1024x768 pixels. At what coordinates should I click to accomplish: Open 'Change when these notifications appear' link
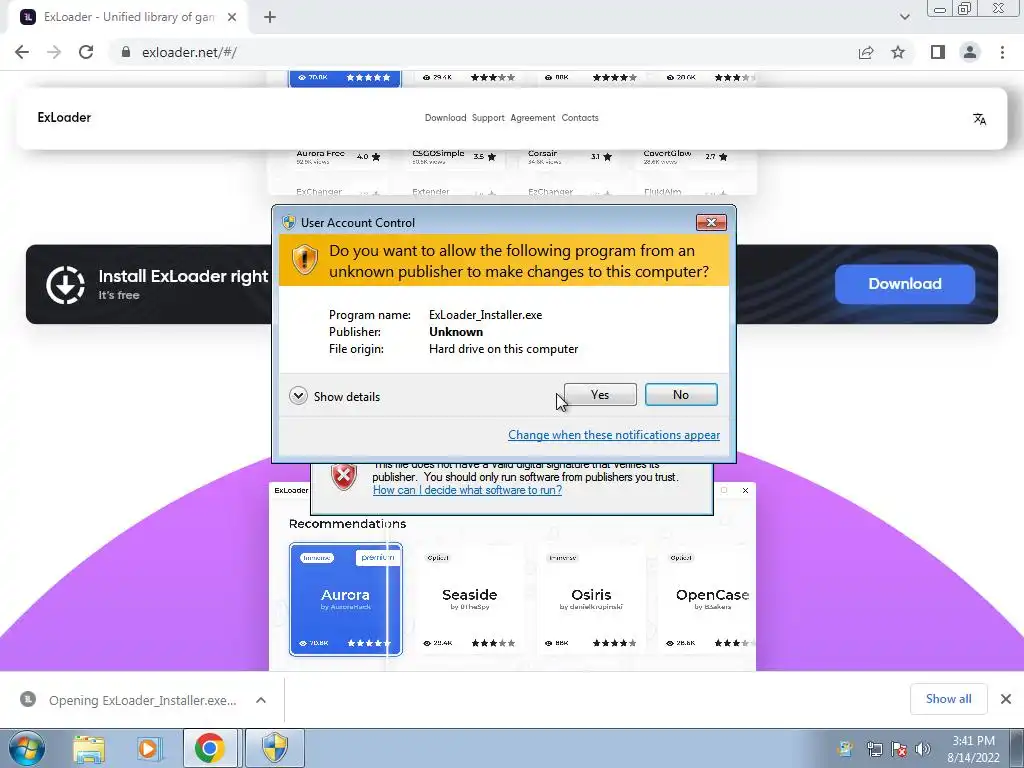614,435
